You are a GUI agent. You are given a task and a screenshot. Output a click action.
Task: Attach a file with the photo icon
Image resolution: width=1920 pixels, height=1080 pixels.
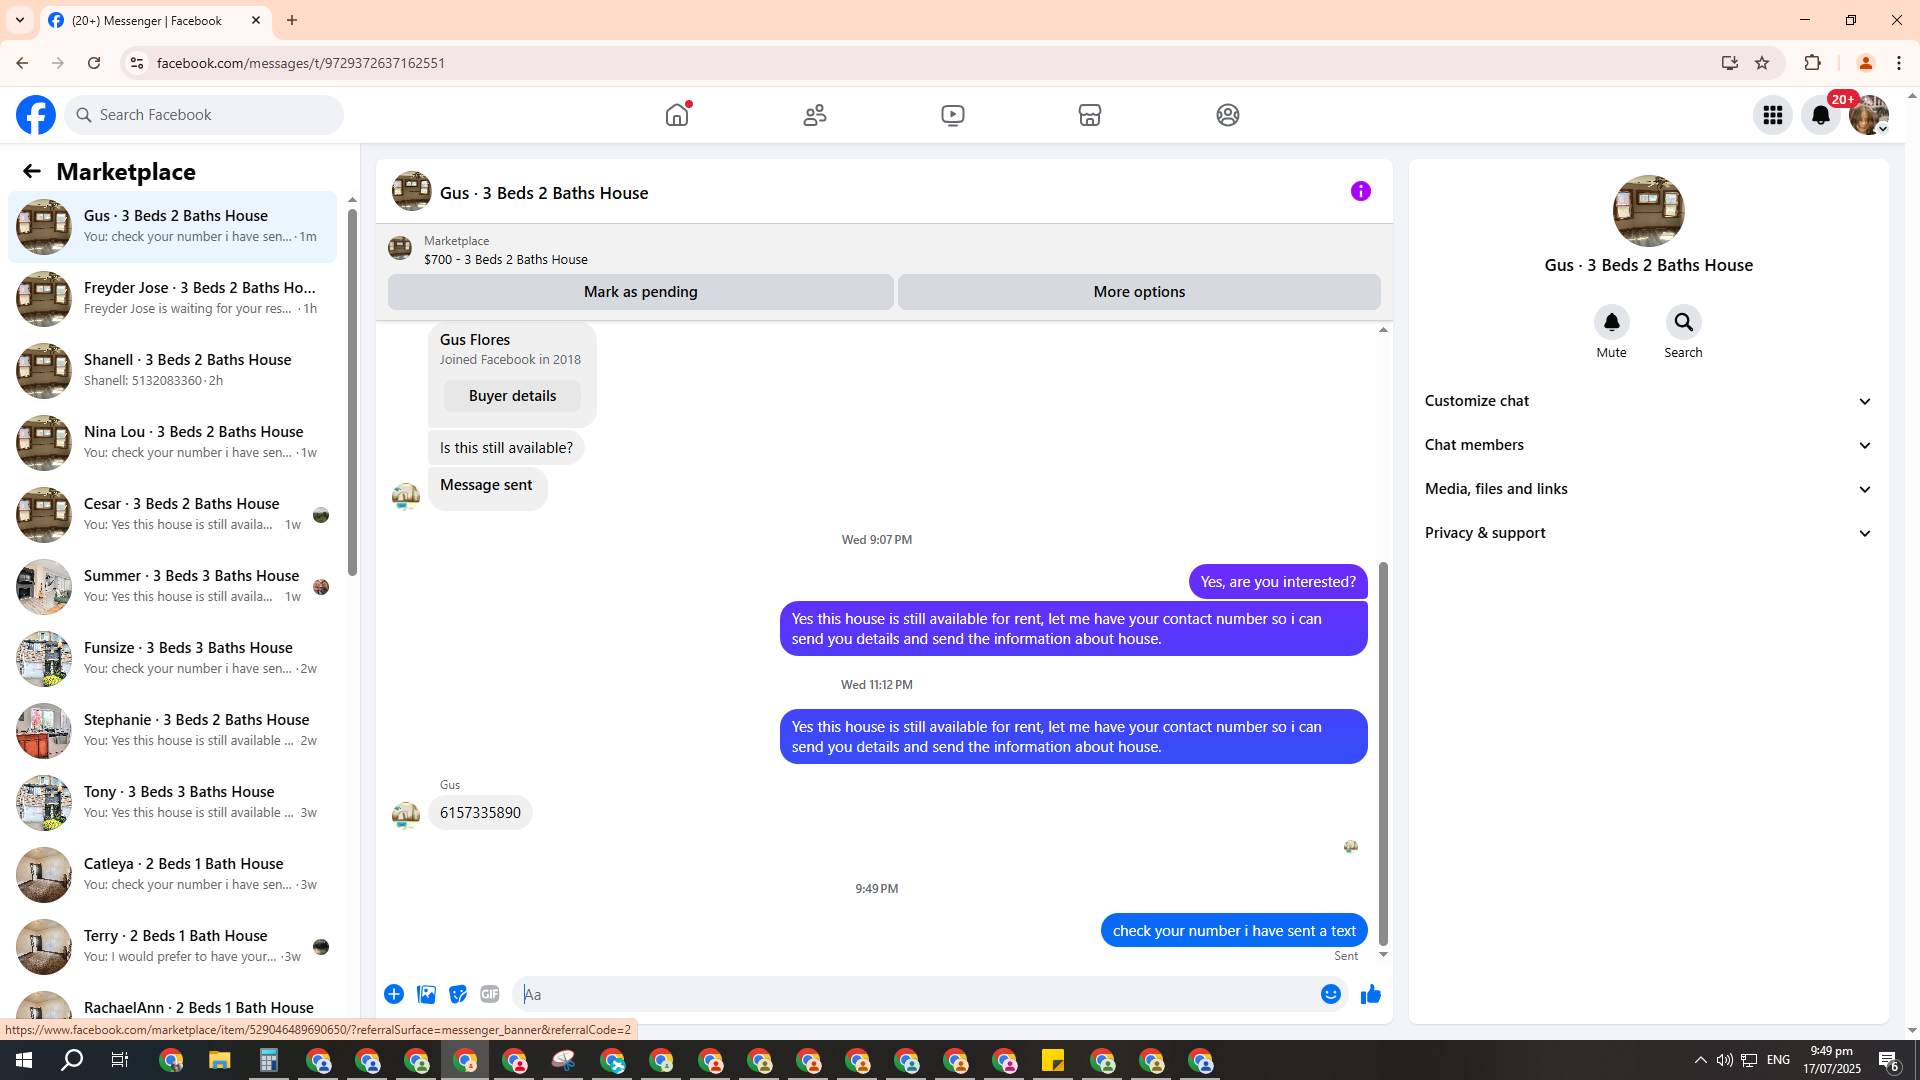[426, 994]
